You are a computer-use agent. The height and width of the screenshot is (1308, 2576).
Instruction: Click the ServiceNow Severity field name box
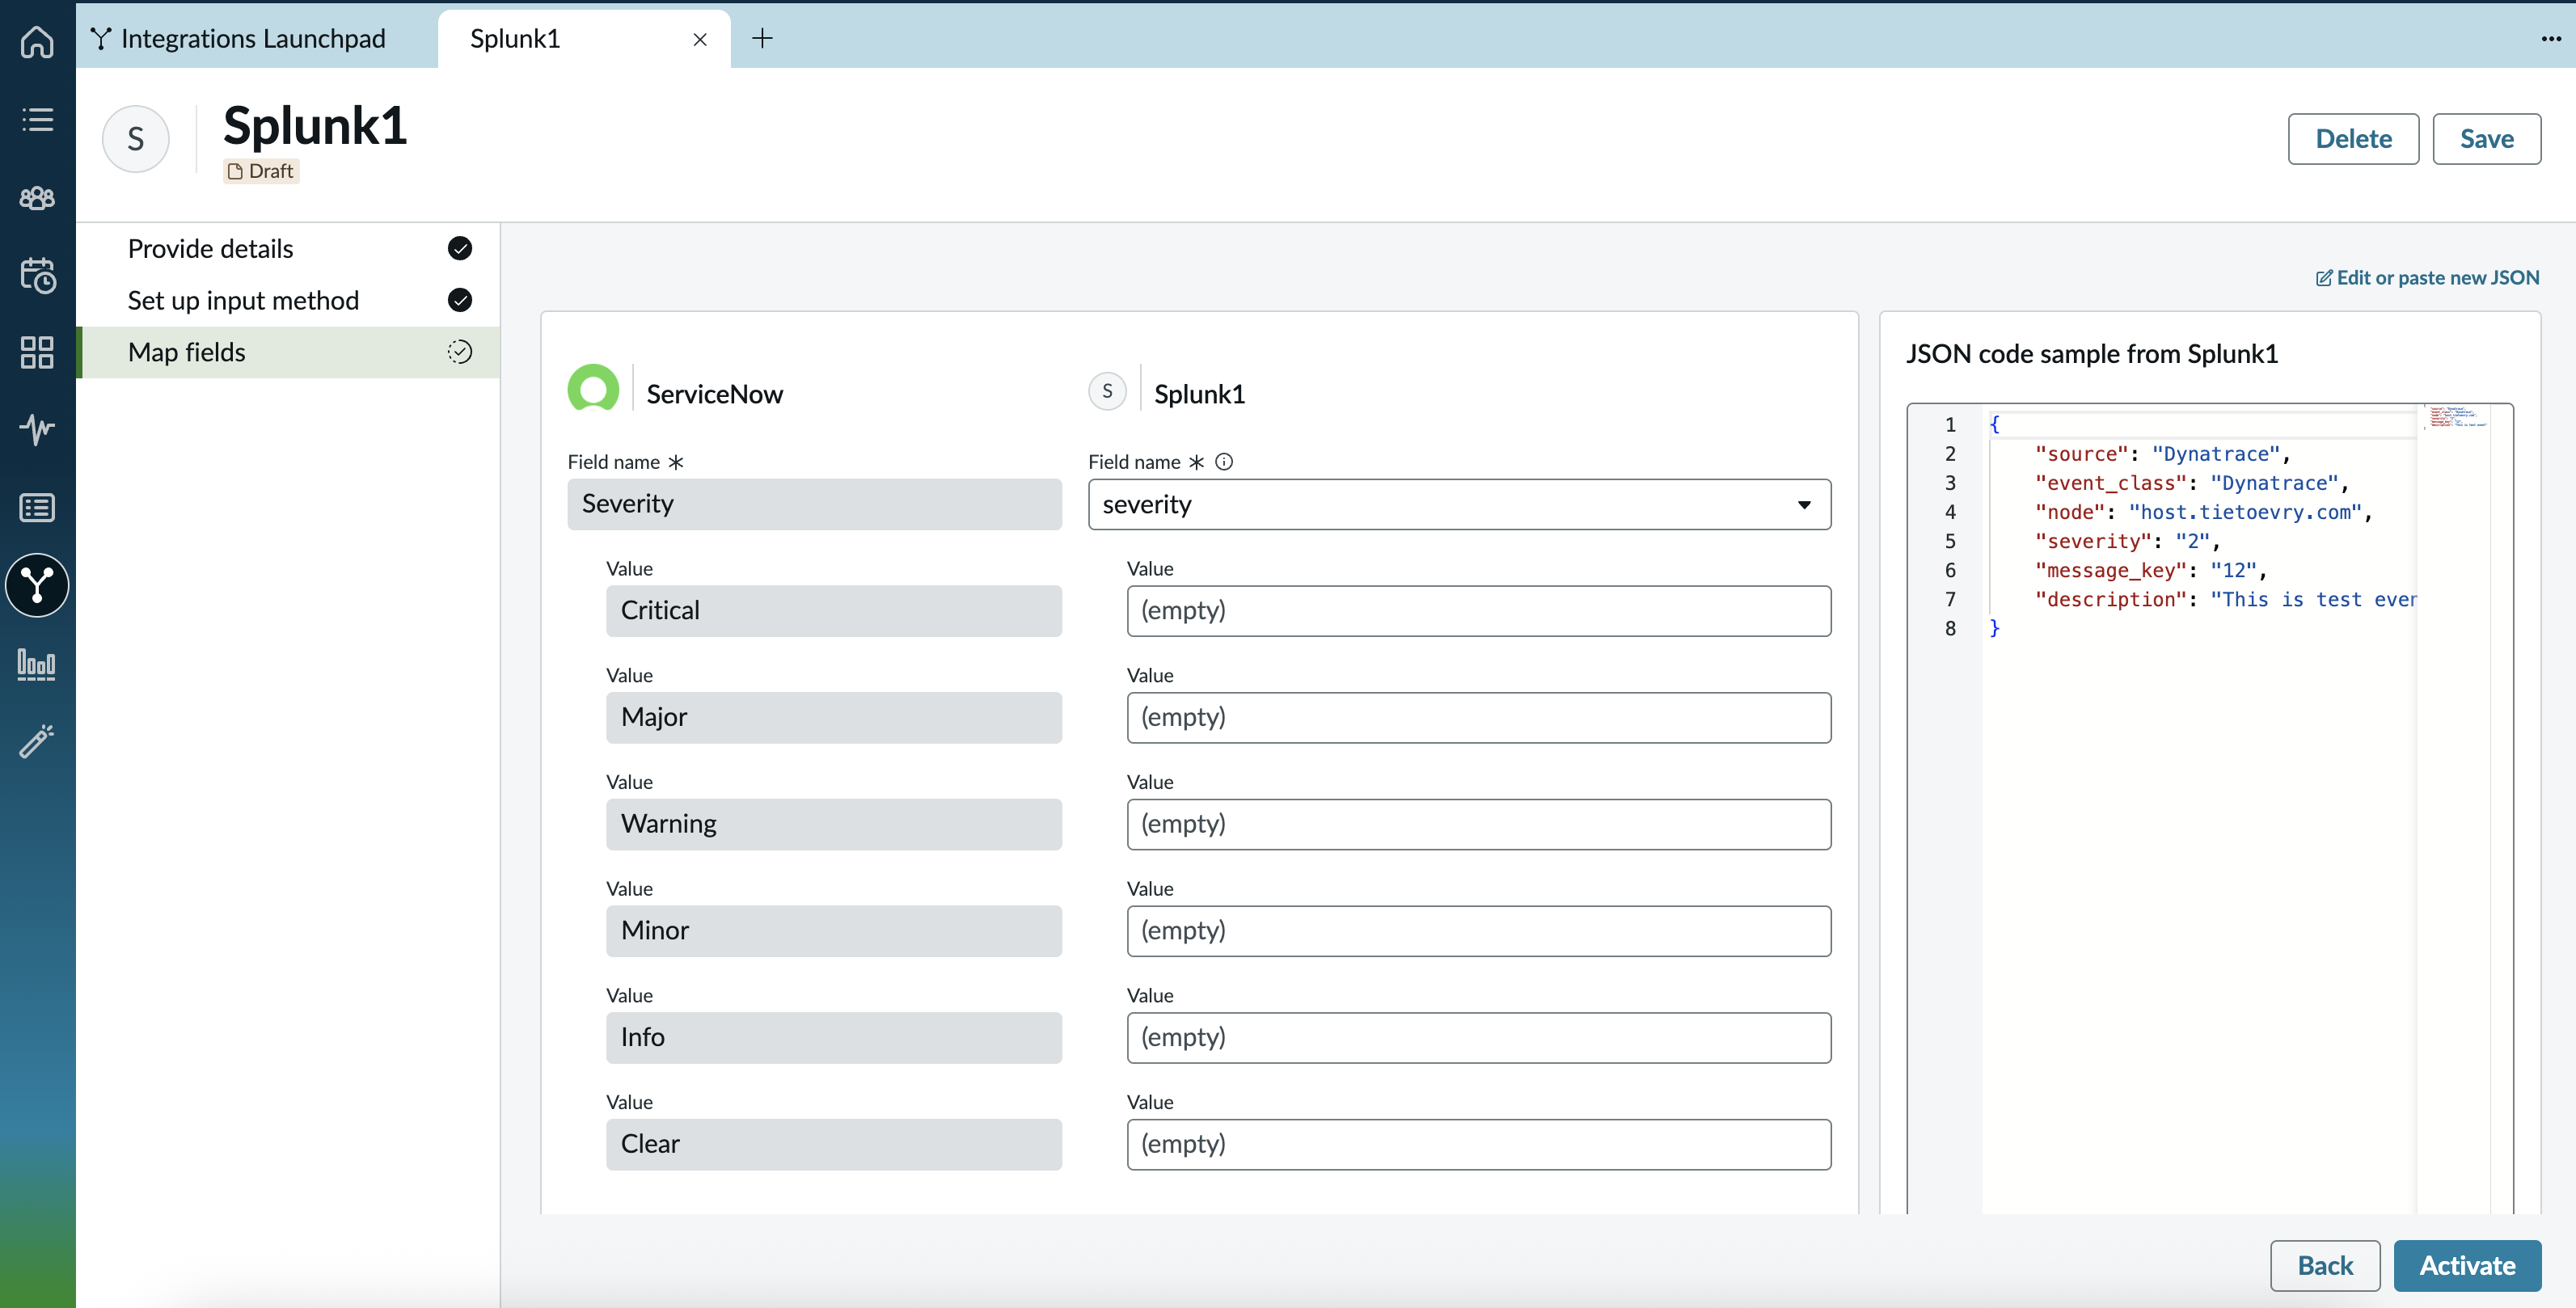[x=814, y=504]
